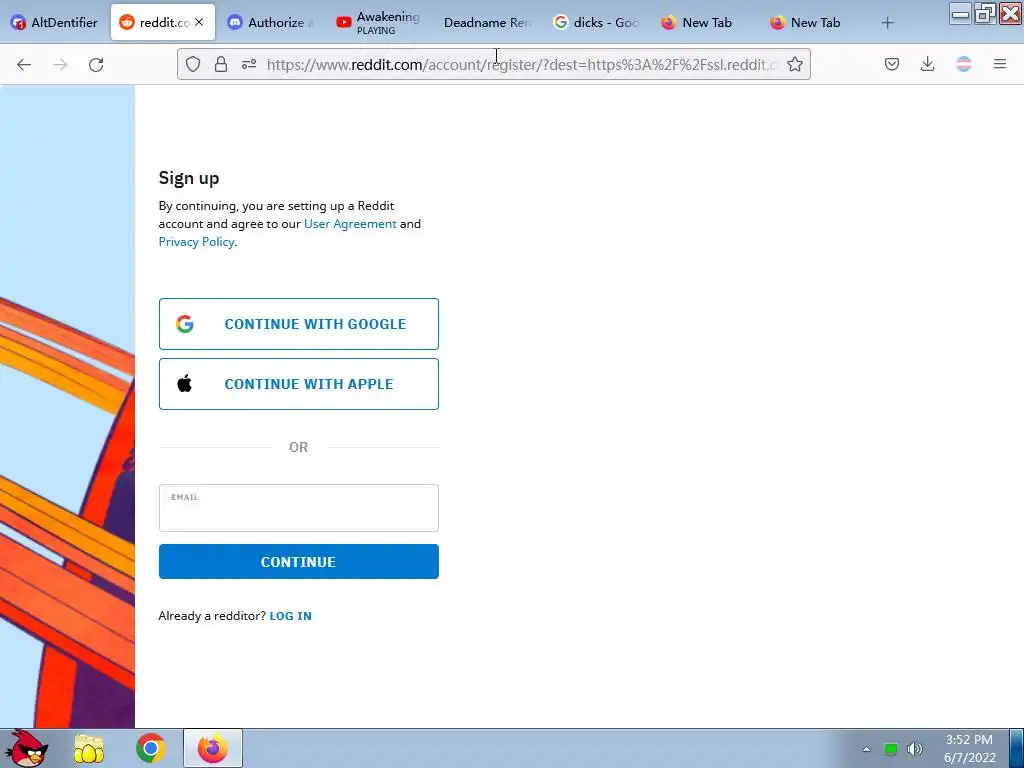Click the taskbar clock and date
Image resolution: width=1024 pixels, height=768 pixels.
point(969,748)
